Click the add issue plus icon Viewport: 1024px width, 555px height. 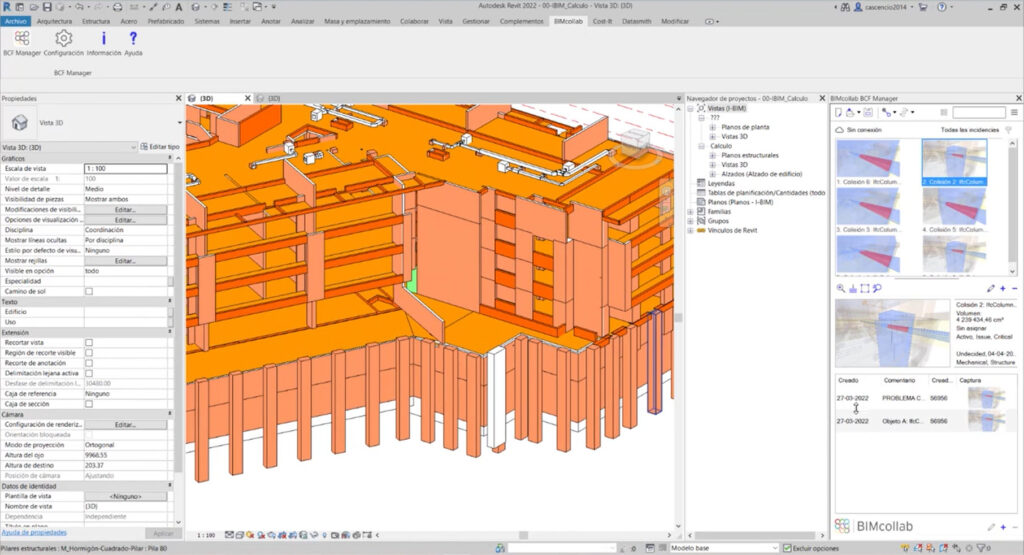coord(1002,288)
